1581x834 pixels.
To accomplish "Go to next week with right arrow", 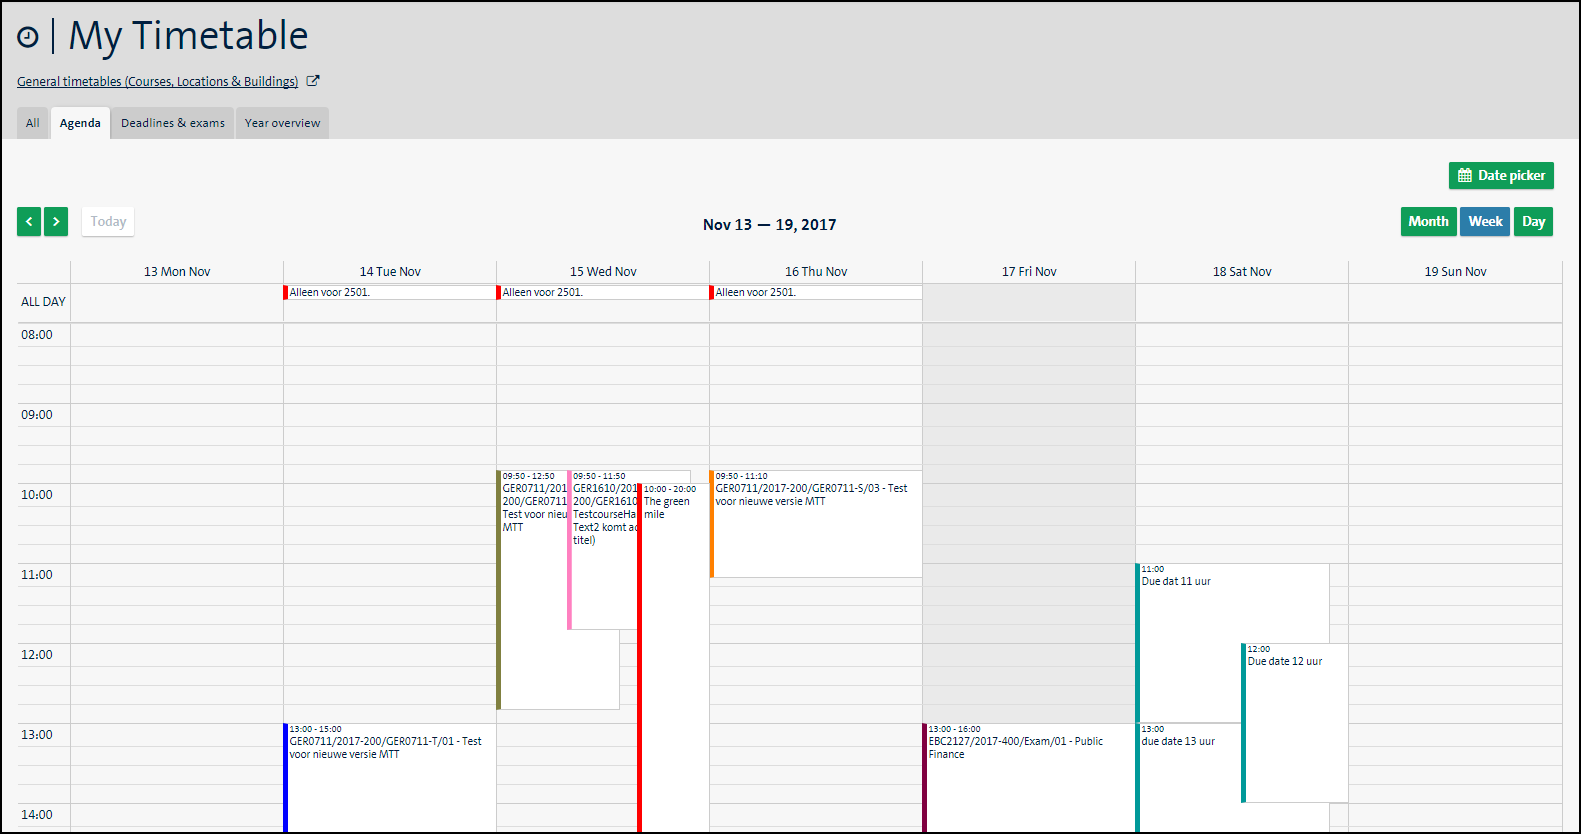I will pos(56,222).
